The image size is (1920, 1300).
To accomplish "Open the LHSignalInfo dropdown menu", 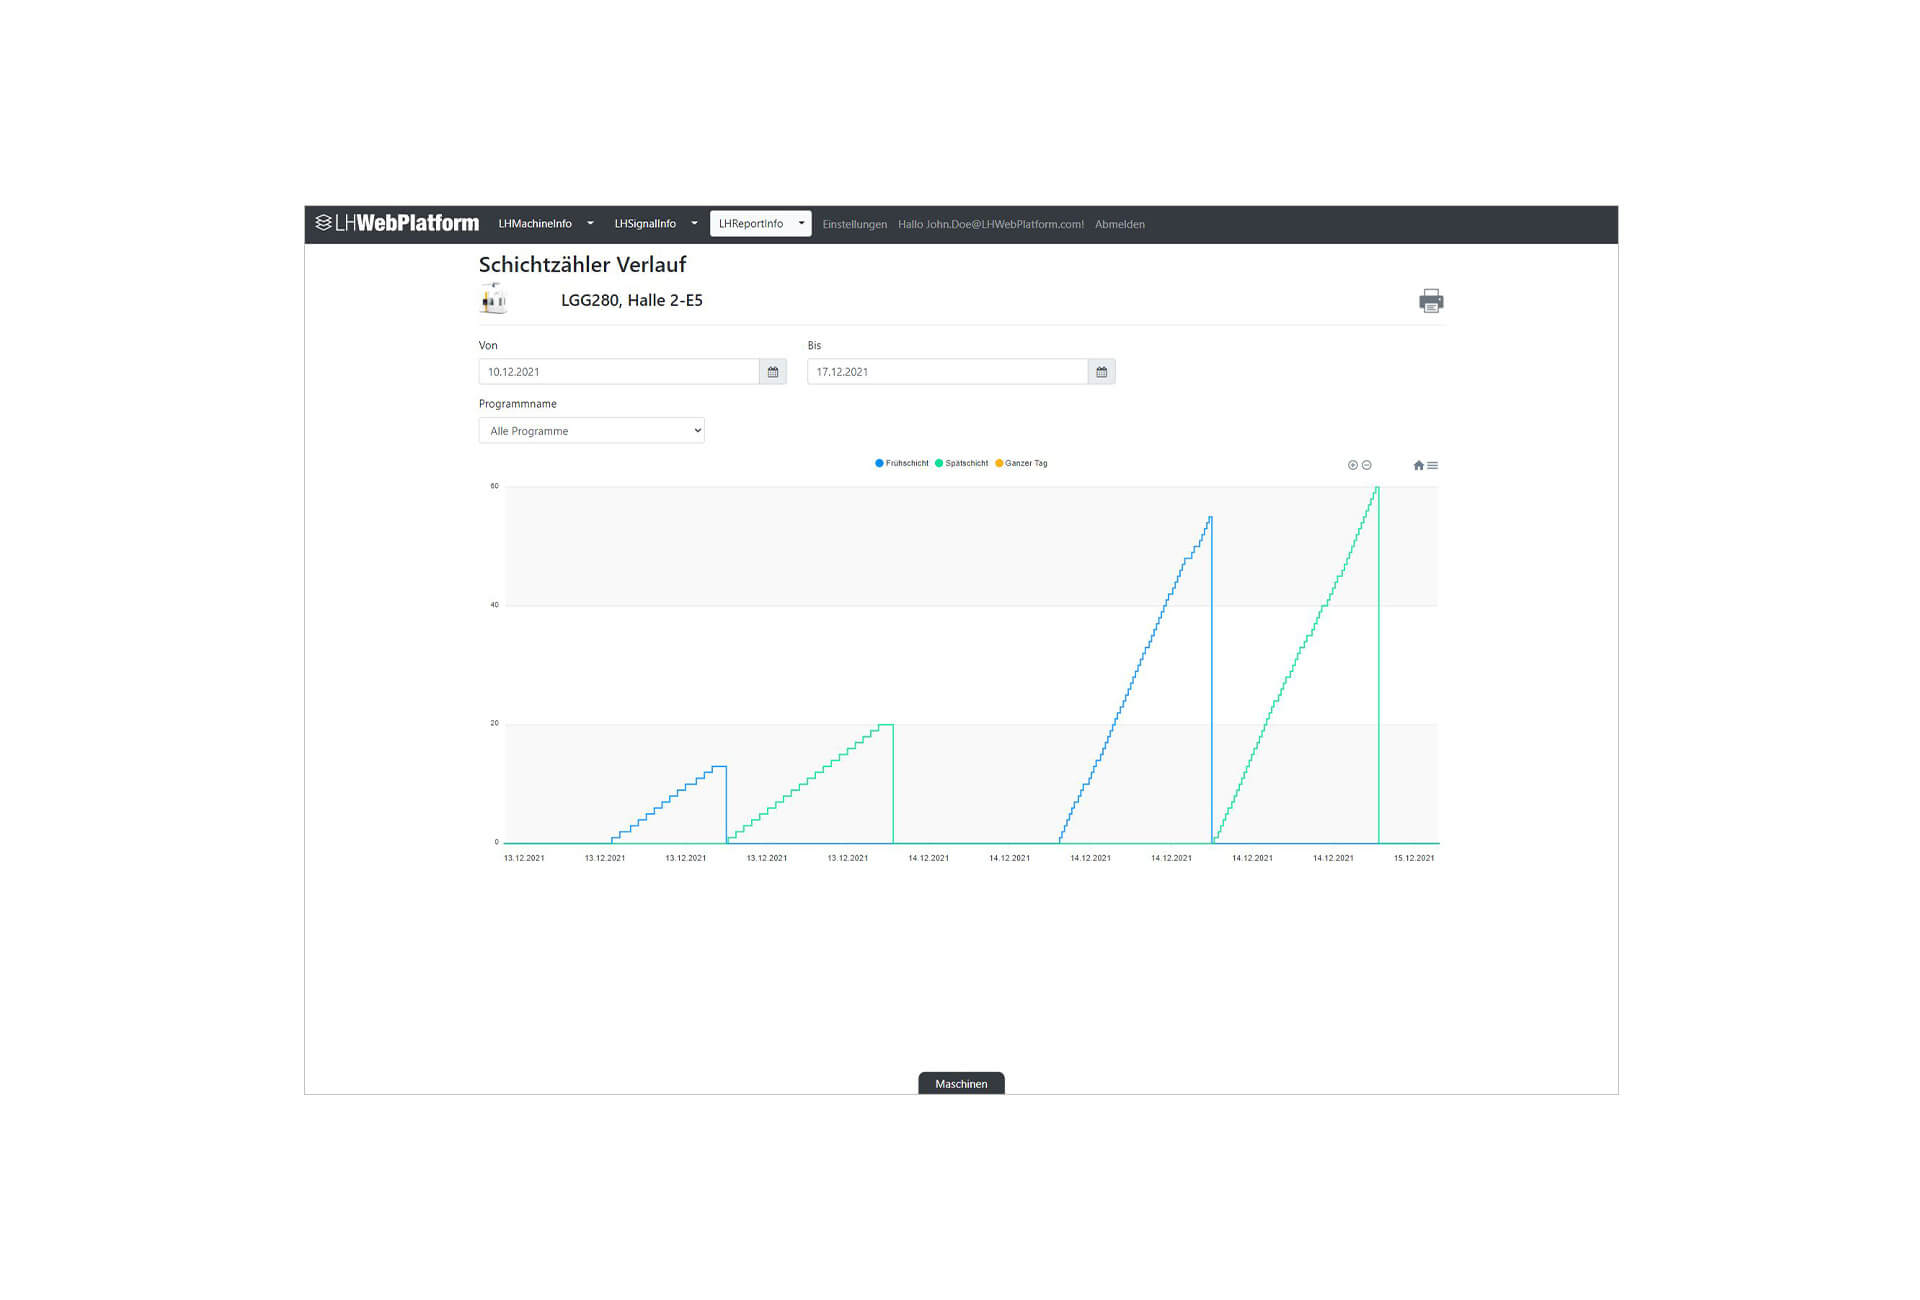I will click(x=655, y=224).
